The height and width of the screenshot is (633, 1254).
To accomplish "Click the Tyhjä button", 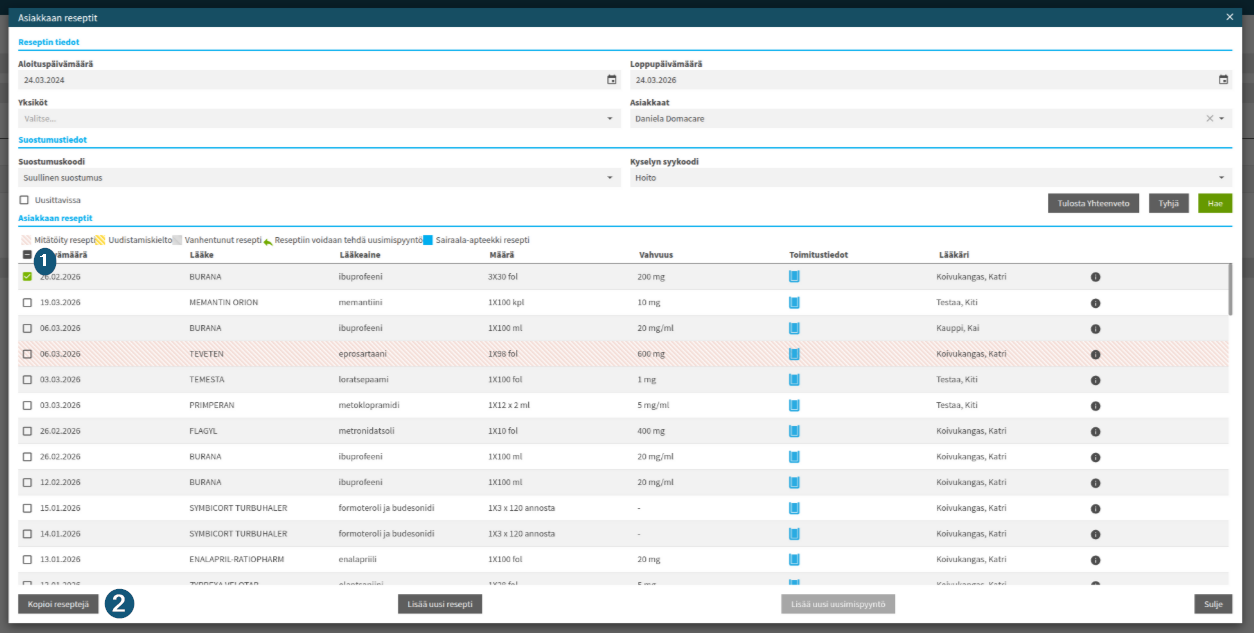I will 1168,203.
